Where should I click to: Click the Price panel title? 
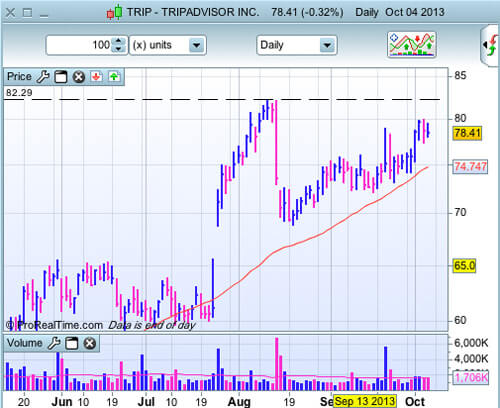pos(19,77)
